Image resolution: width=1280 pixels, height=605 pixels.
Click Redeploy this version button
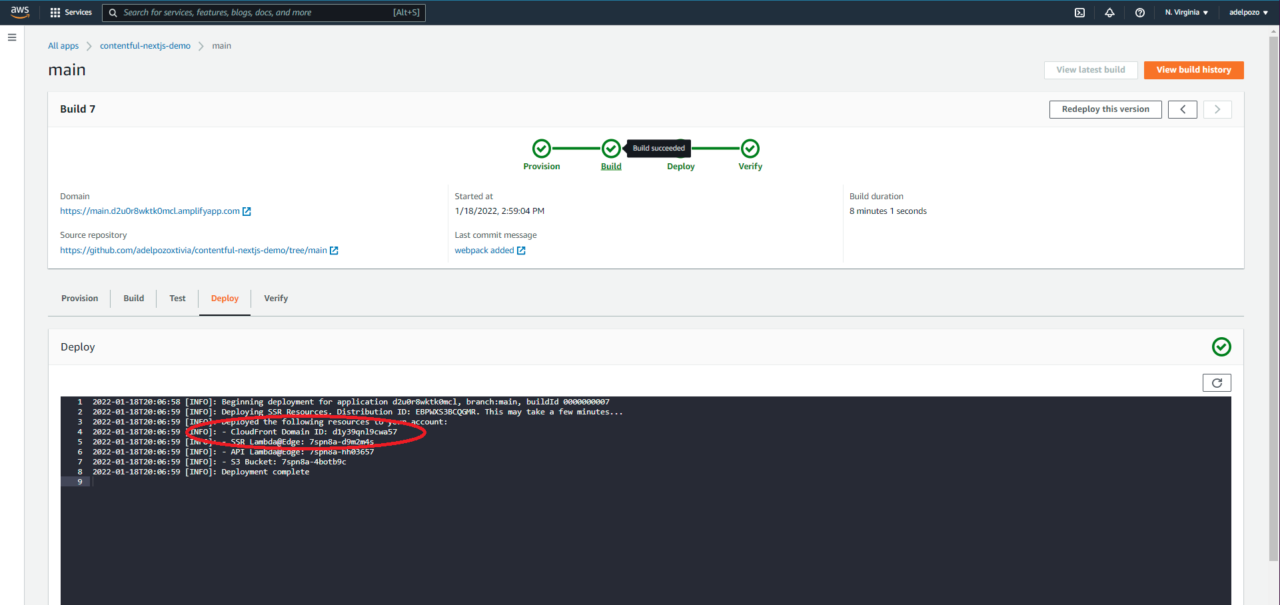[x=1105, y=109]
